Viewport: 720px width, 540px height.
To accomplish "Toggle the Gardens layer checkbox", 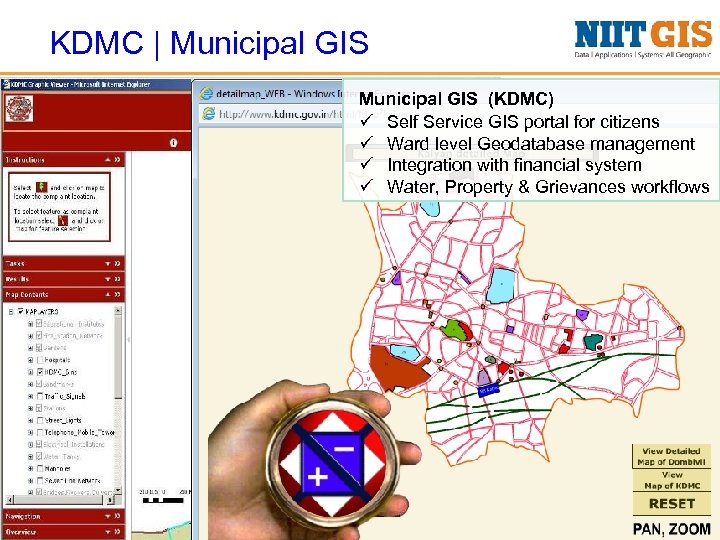I will coord(40,348).
